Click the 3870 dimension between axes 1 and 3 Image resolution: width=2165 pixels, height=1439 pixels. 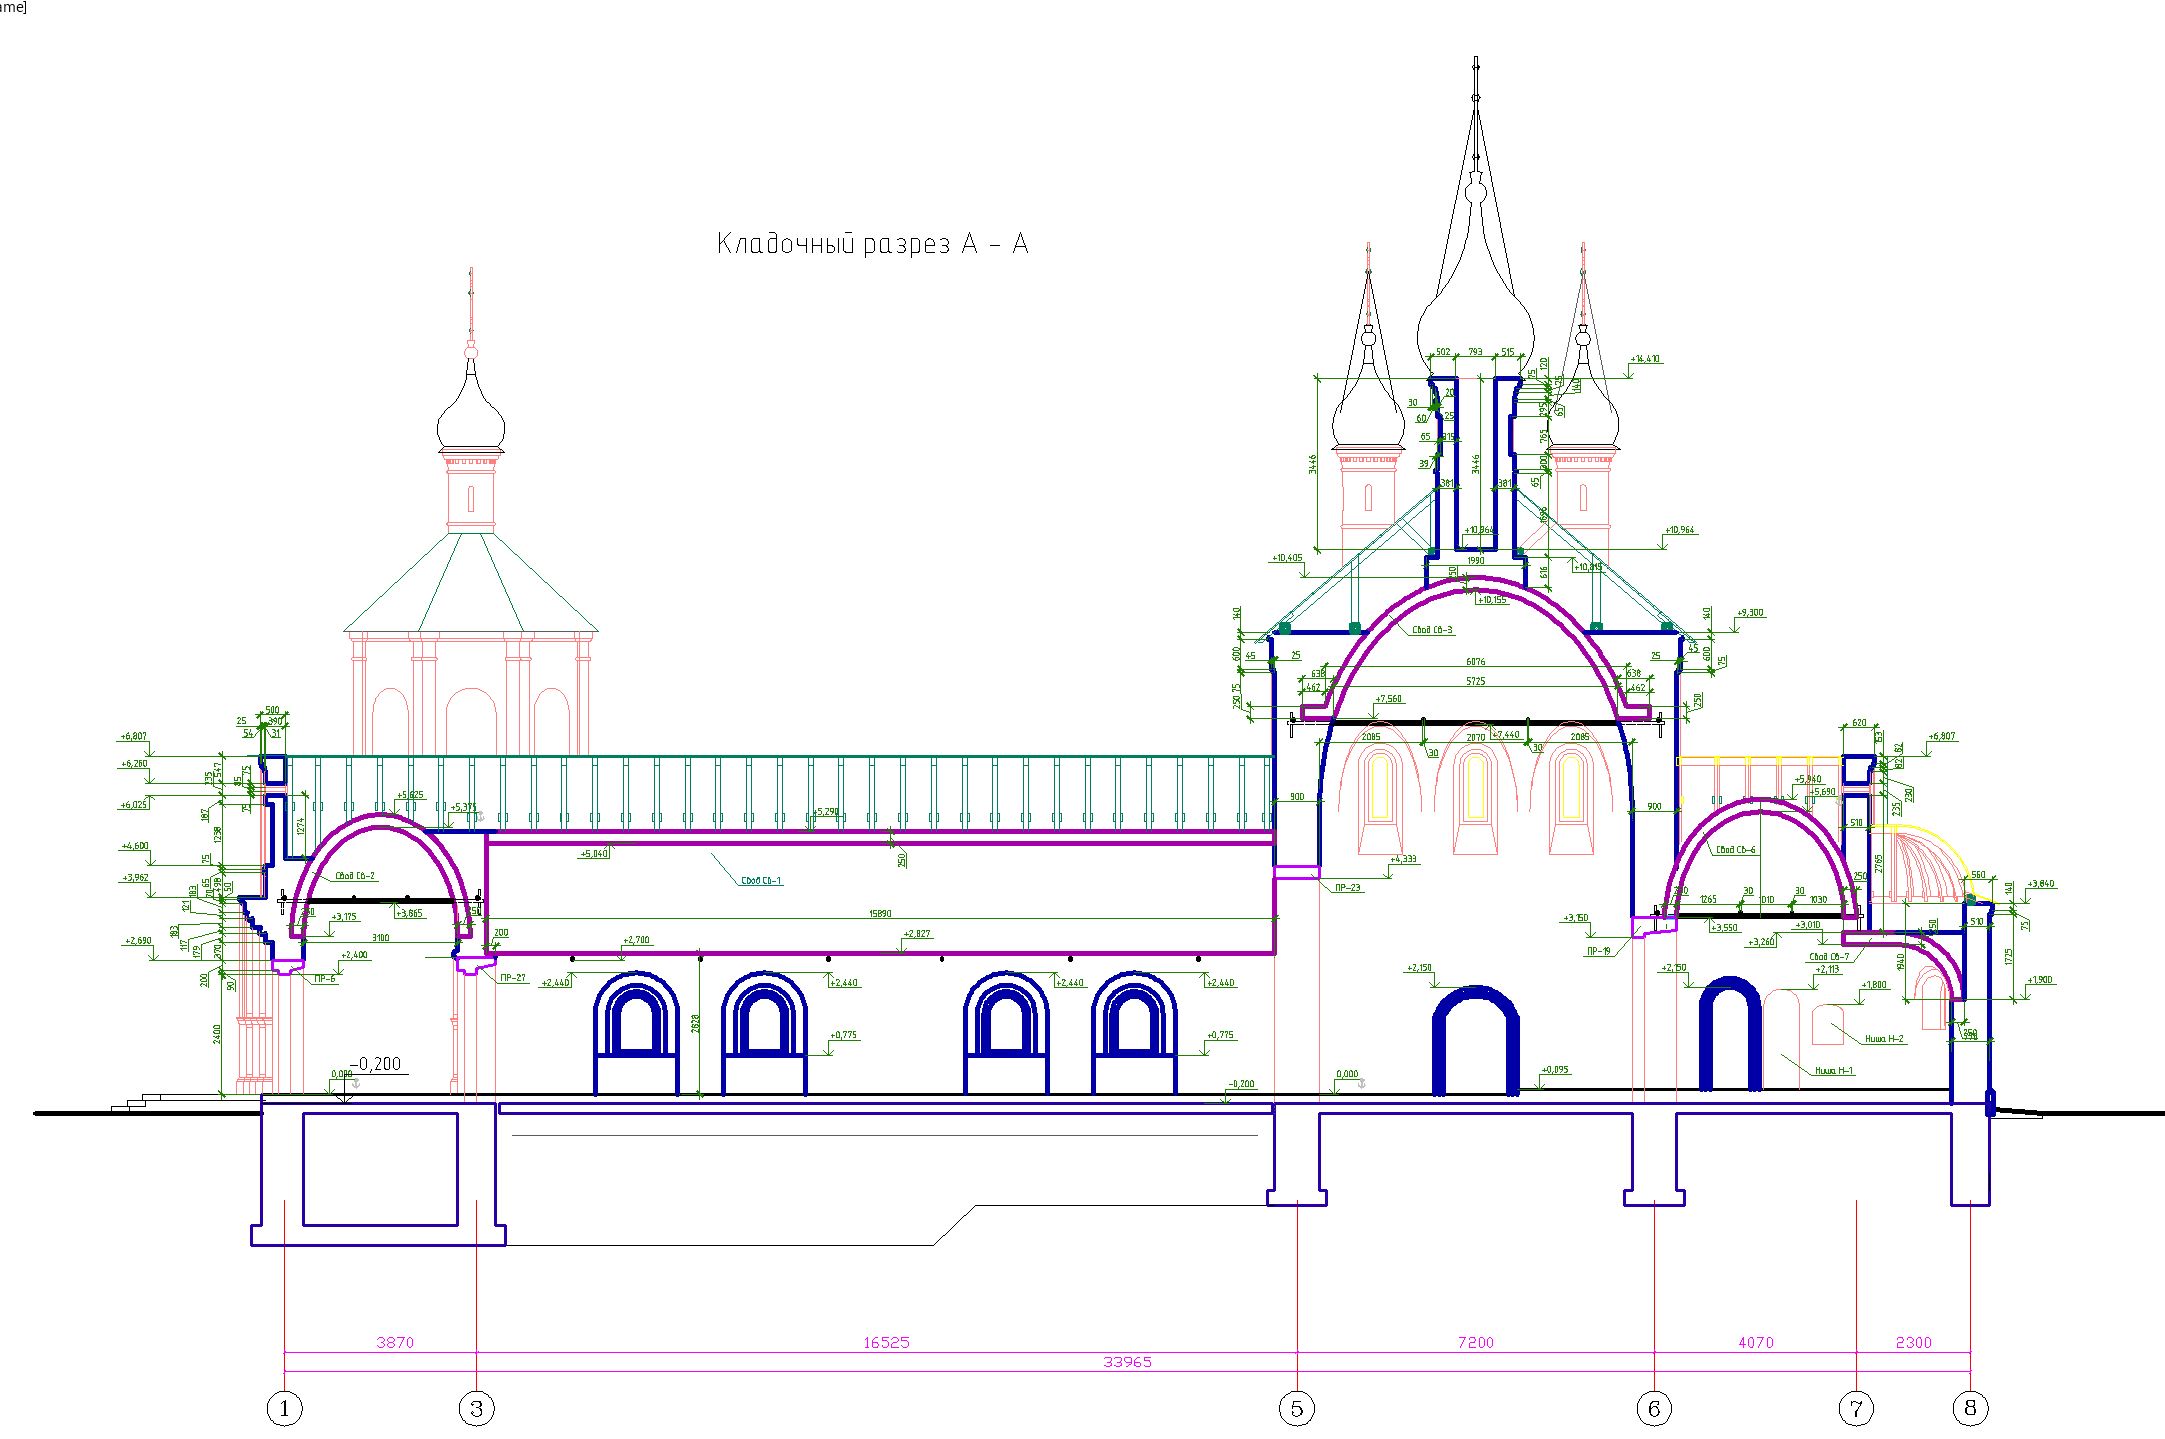coord(394,1343)
